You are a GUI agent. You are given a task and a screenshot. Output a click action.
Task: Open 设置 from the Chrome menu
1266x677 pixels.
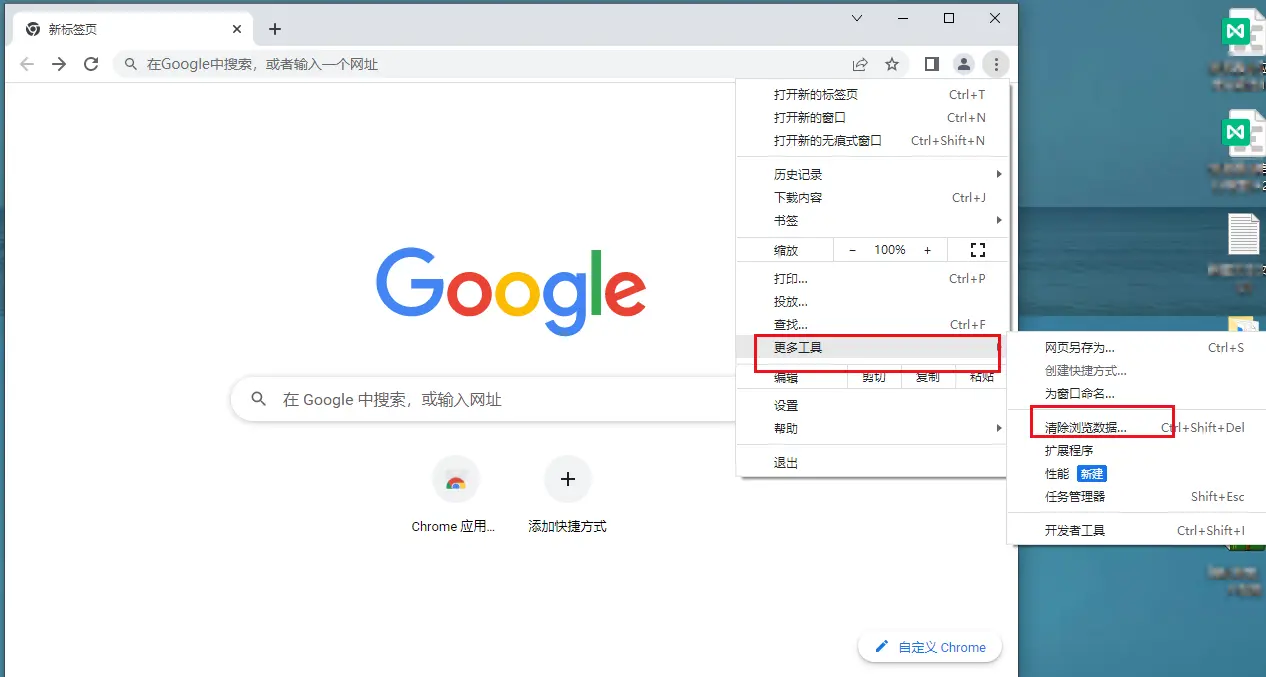[x=870, y=405]
